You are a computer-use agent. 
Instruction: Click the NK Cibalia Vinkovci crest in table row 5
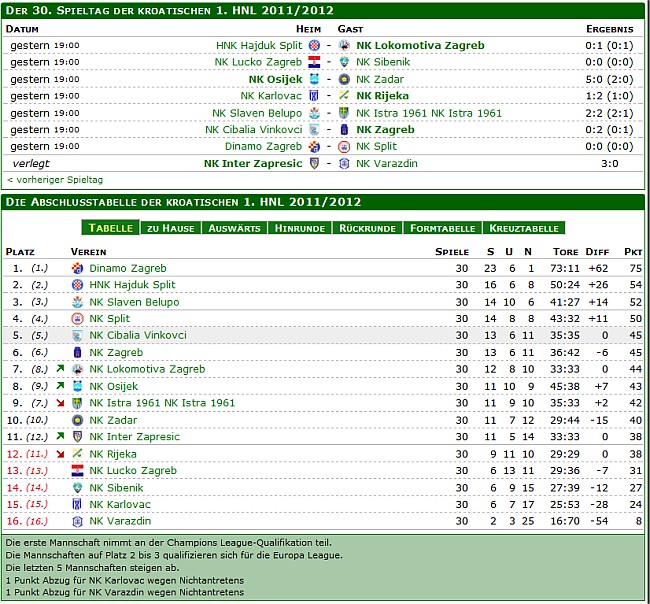point(77,335)
